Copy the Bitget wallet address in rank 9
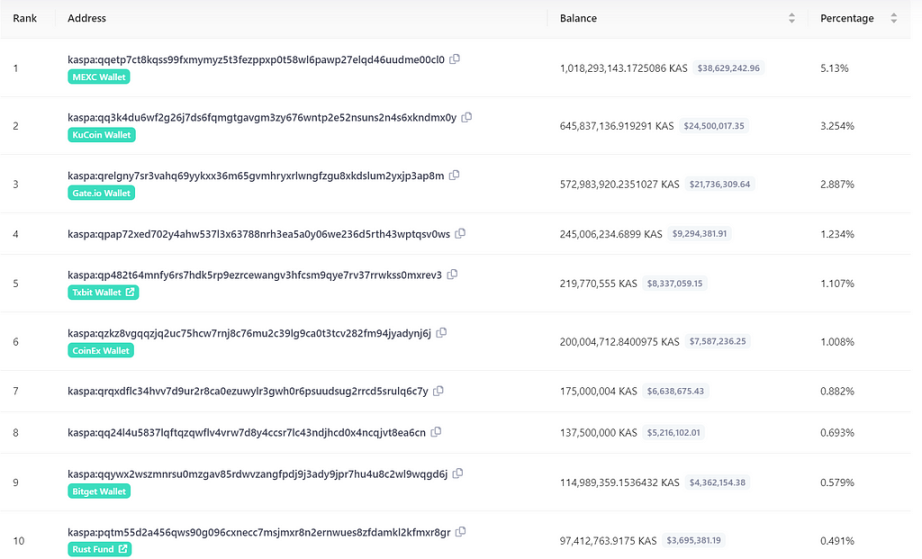Image resolution: width=922 pixels, height=559 pixels. click(x=457, y=474)
